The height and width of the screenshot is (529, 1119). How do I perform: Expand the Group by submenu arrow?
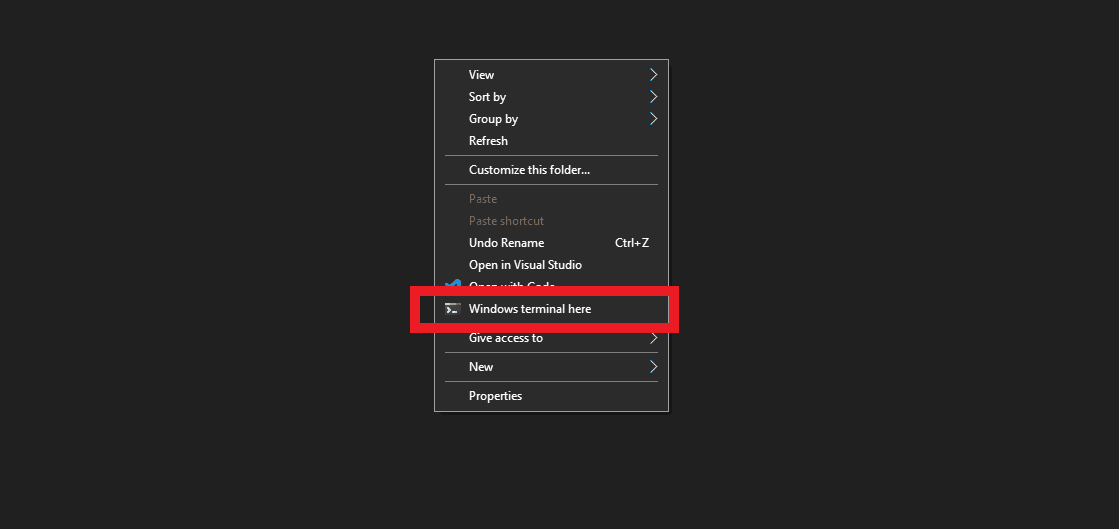pos(653,119)
